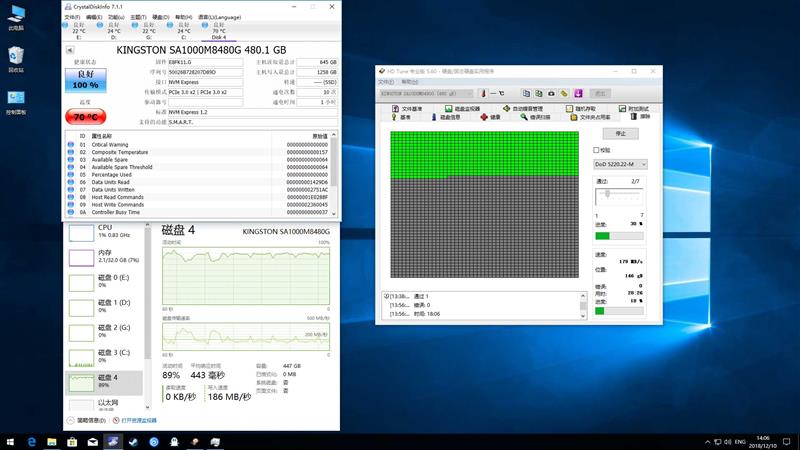Select the Controller Busy Time SMART row
Screen dimensions: 800x450
click(x=198, y=212)
